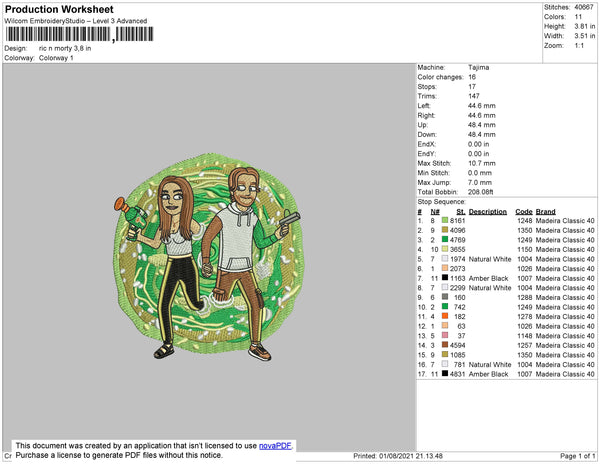600x464 pixels.
Task: Click the 'Code' column header
Action: (x=523, y=212)
